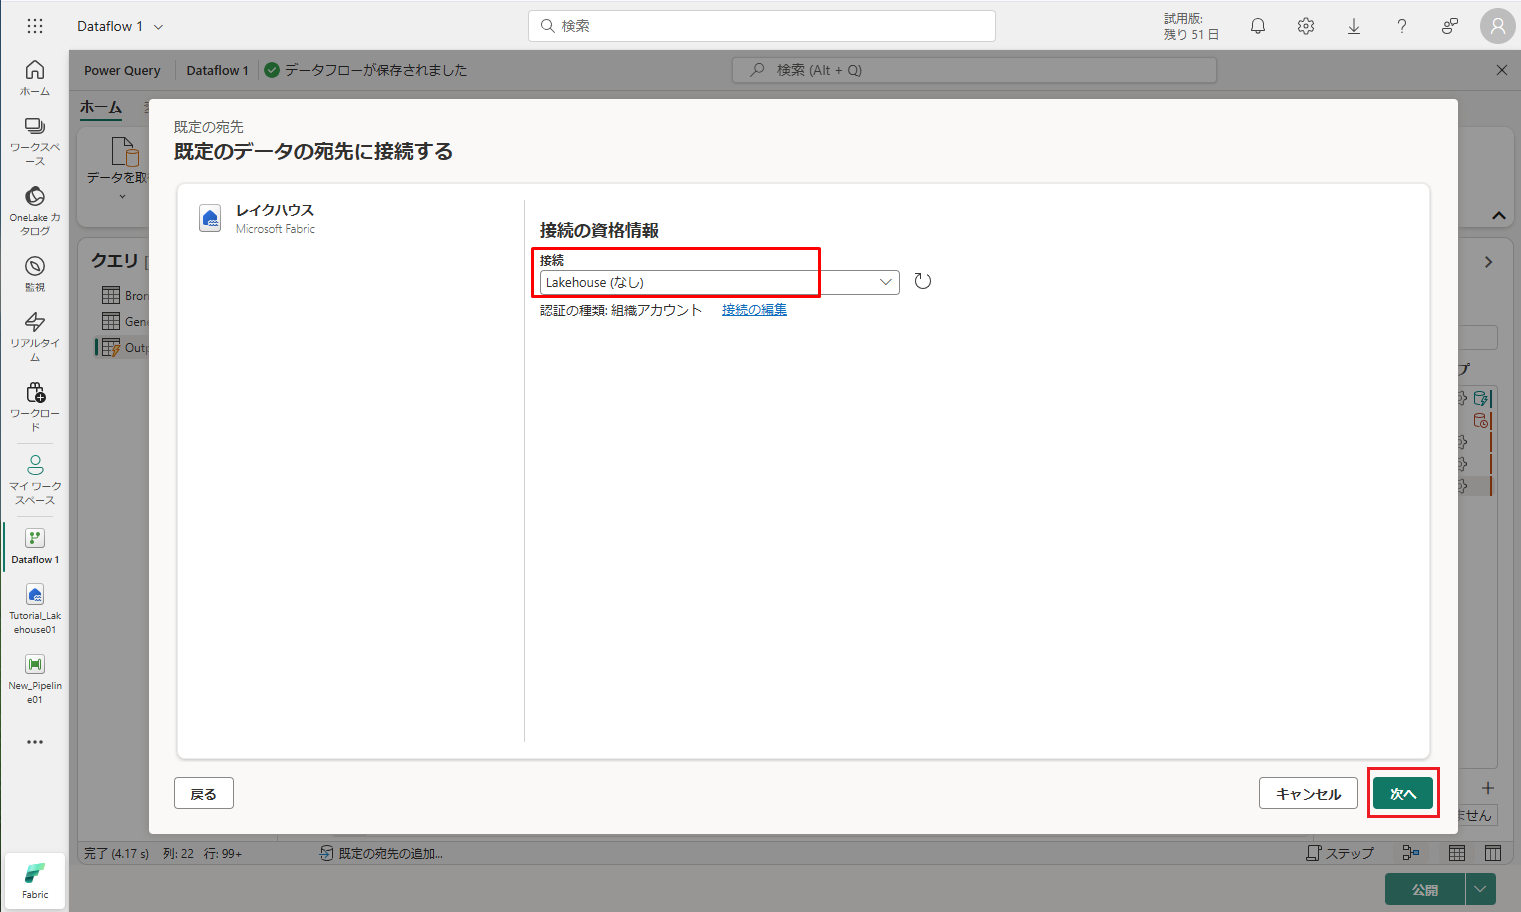This screenshot has width=1521, height=912.
Task: Click the top 検索 search field
Action: click(x=762, y=26)
